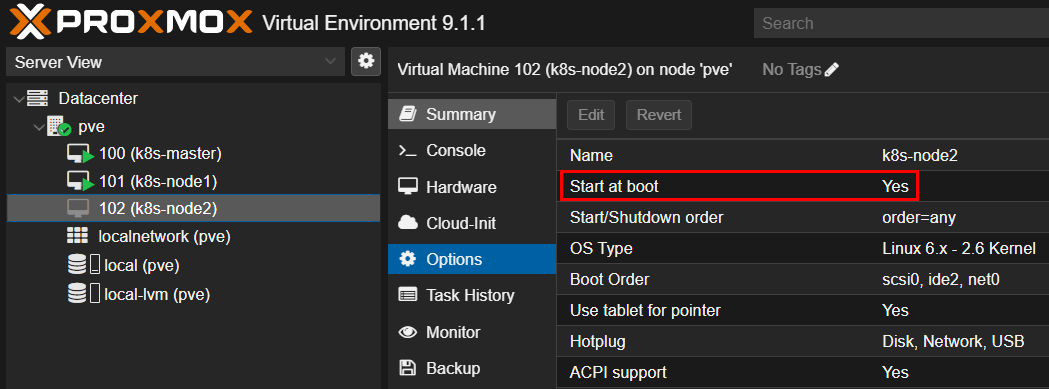
Task: Click the Monitor eye icon
Action: 407,331
